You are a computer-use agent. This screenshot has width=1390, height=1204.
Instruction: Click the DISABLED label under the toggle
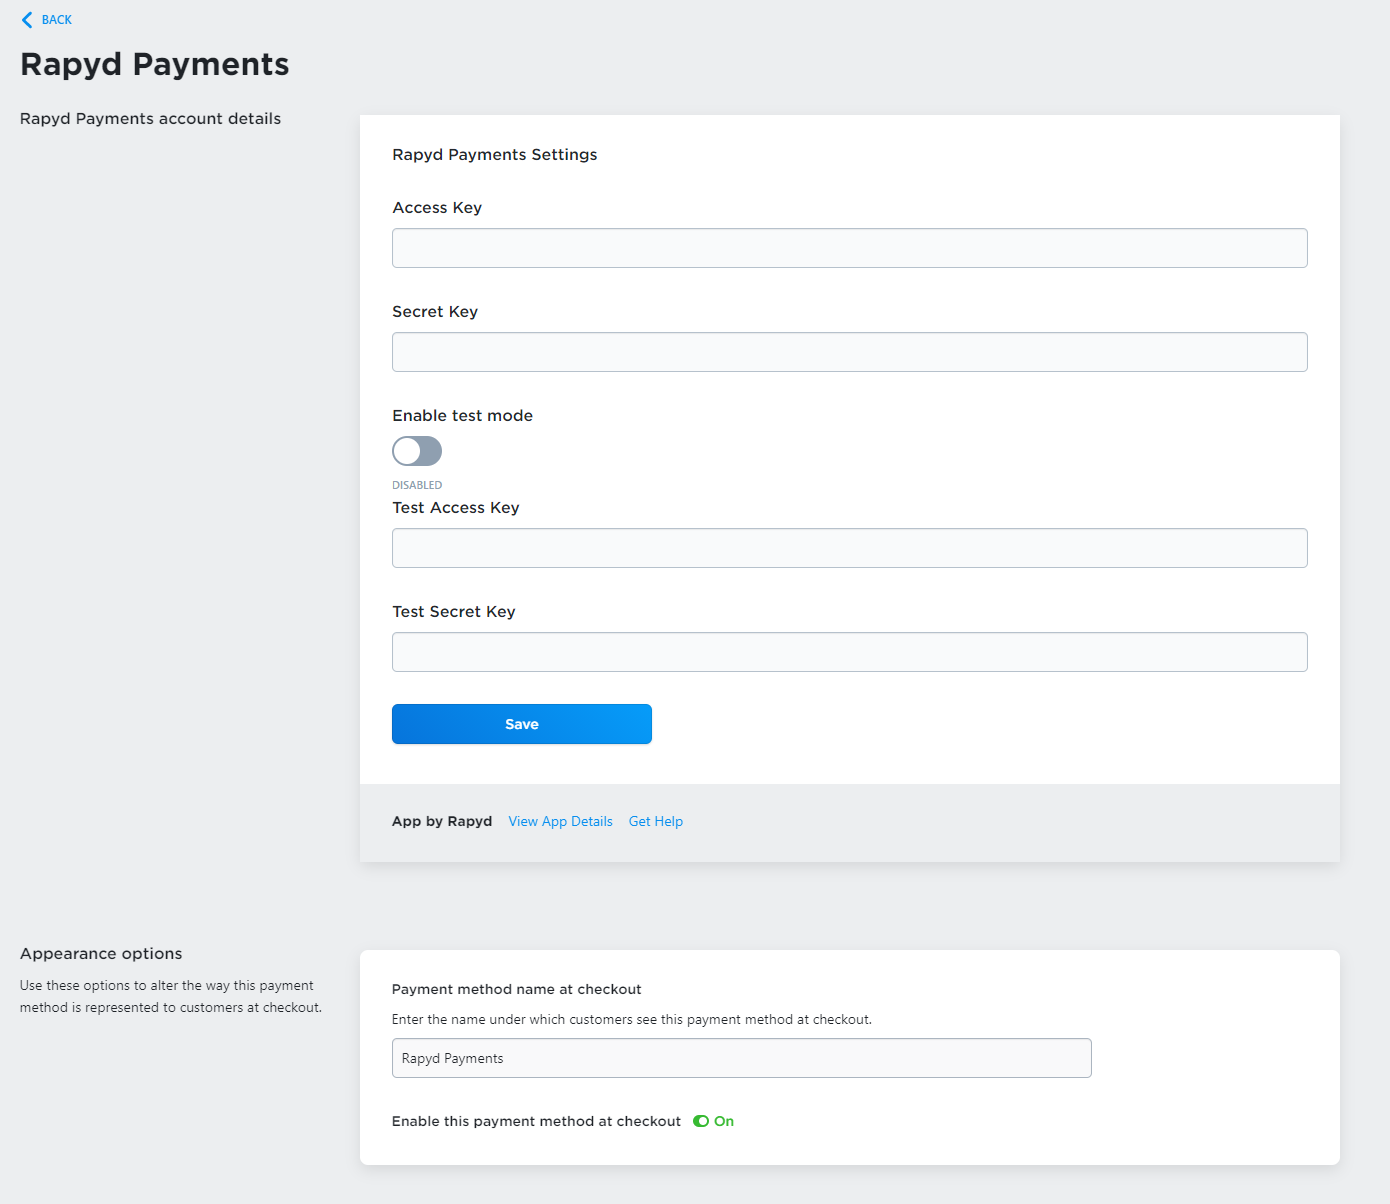tap(417, 485)
